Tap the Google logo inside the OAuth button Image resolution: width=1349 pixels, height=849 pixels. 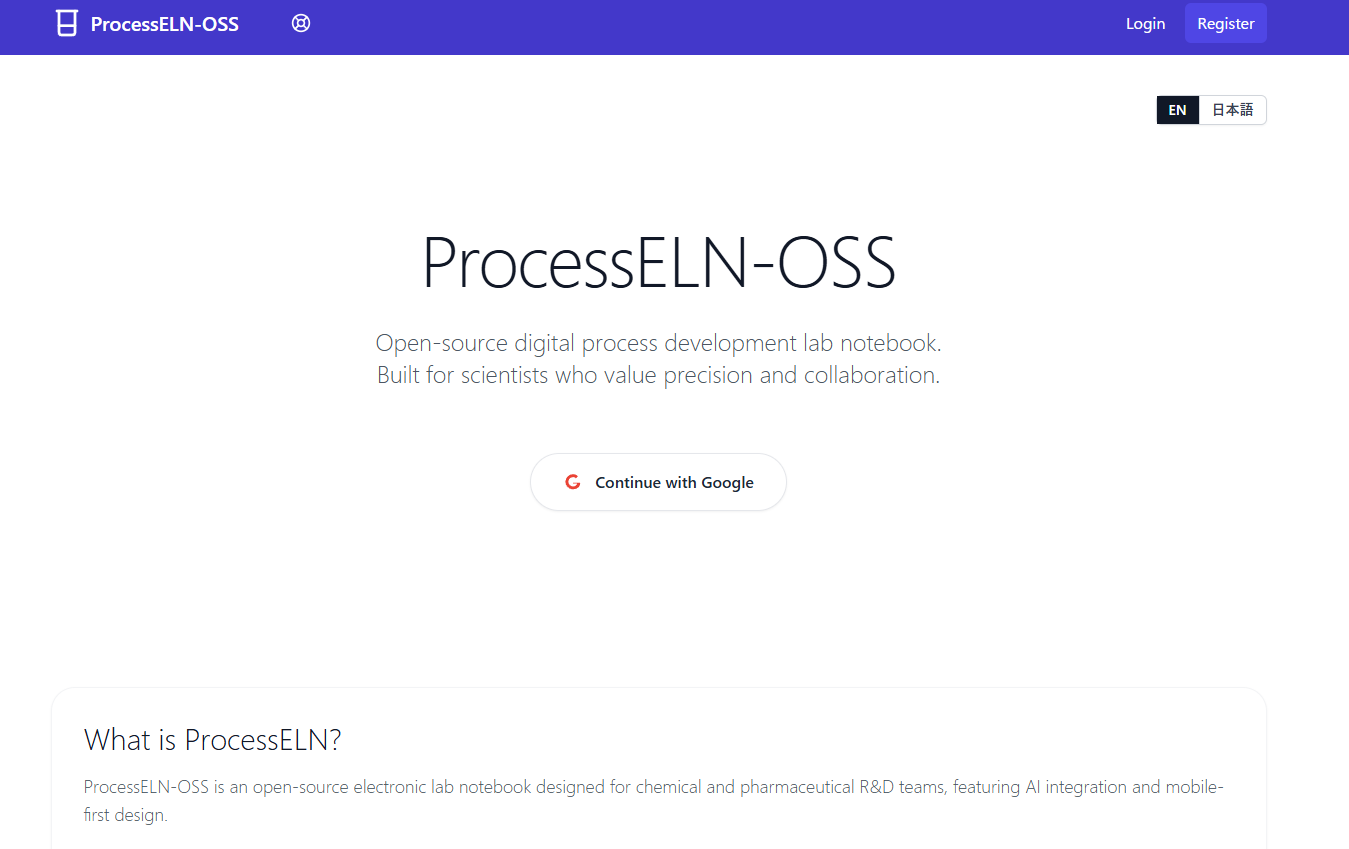[572, 481]
